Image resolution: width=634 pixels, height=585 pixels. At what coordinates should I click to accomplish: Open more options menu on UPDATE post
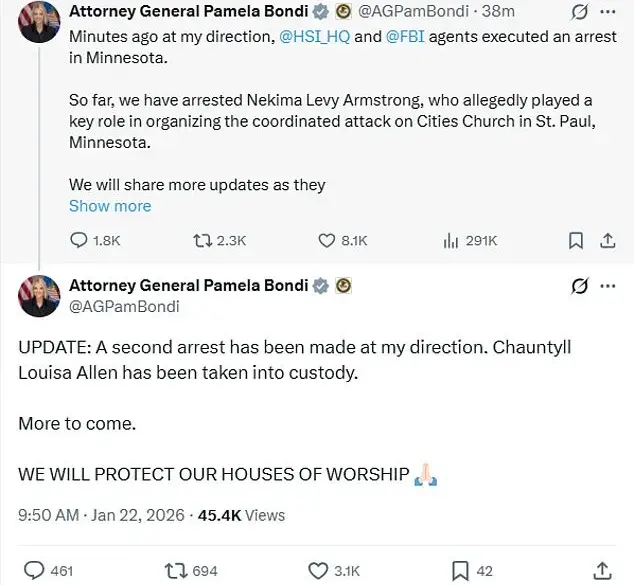607,286
